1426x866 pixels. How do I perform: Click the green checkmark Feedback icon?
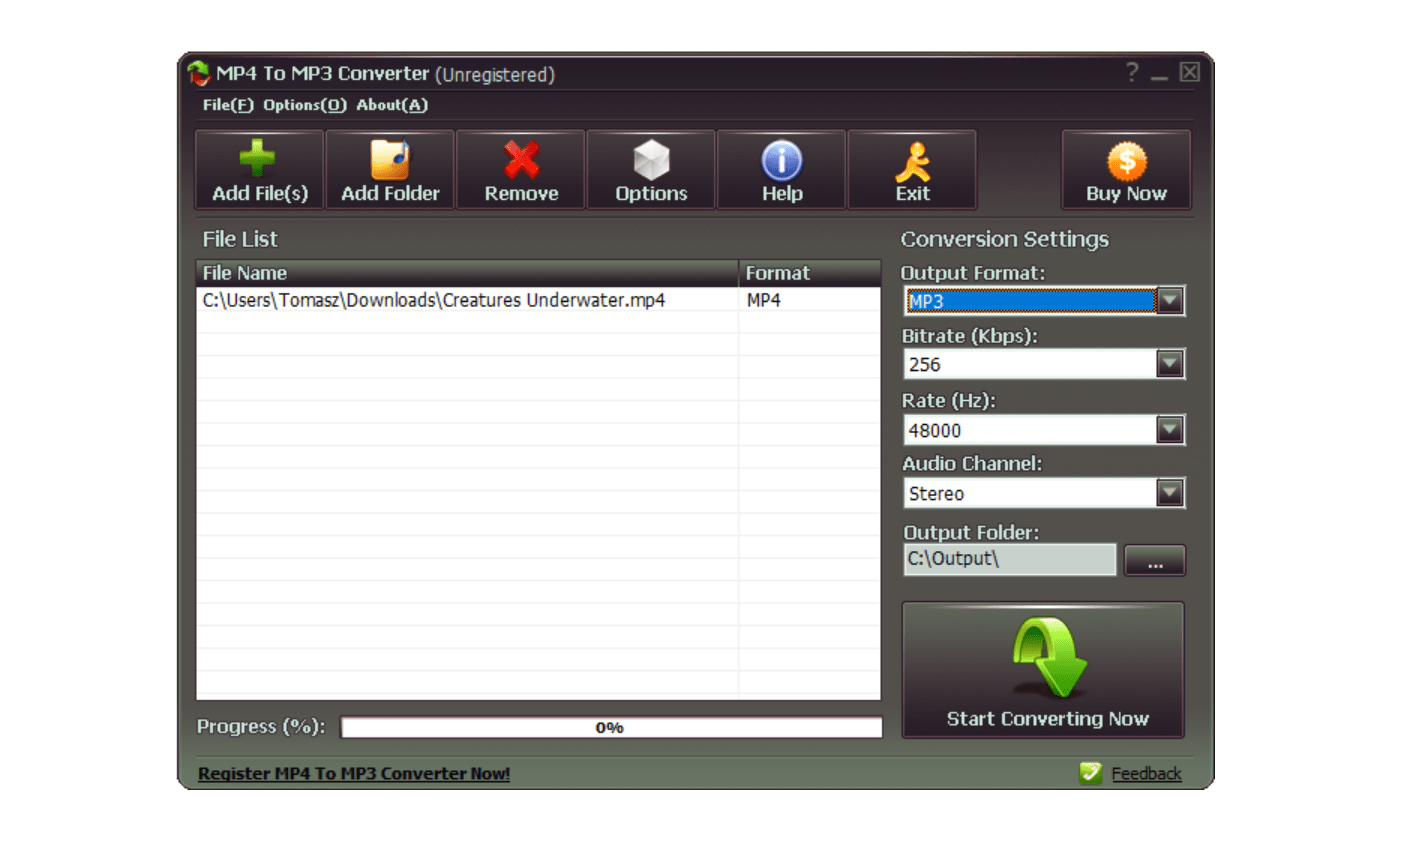click(x=1091, y=773)
